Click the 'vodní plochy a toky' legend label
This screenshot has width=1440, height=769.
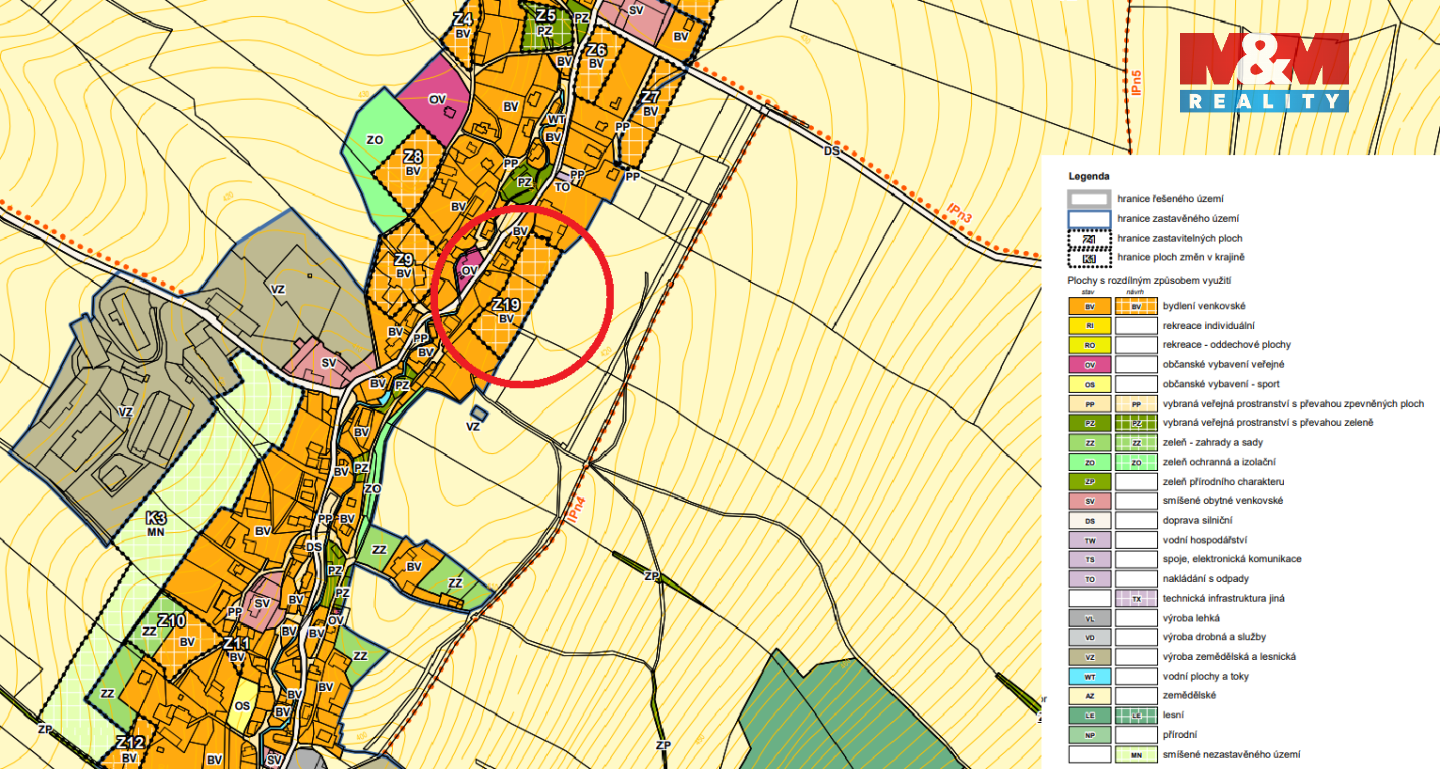pyautogui.click(x=1204, y=676)
